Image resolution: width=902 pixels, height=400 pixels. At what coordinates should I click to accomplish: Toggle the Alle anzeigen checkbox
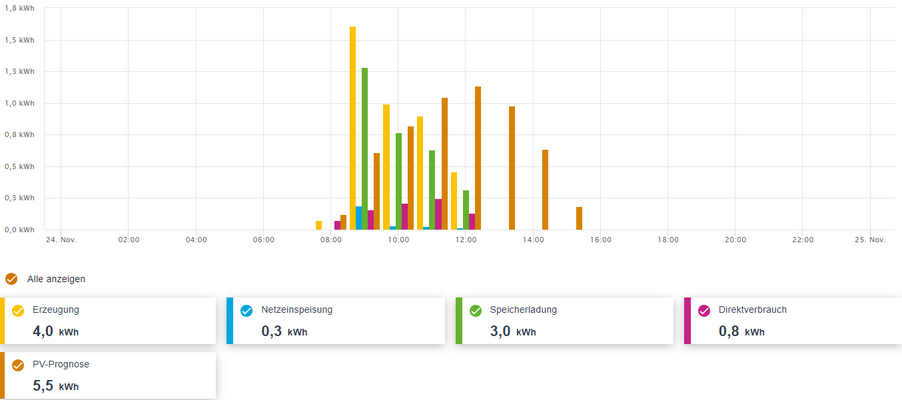click(x=11, y=279)
